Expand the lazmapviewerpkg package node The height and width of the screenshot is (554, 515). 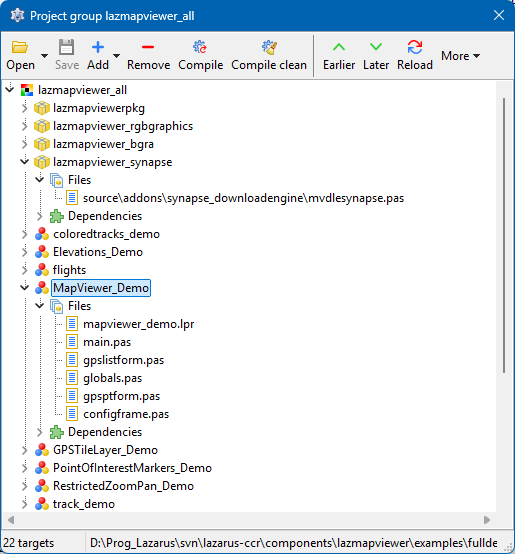coord(24,108)
